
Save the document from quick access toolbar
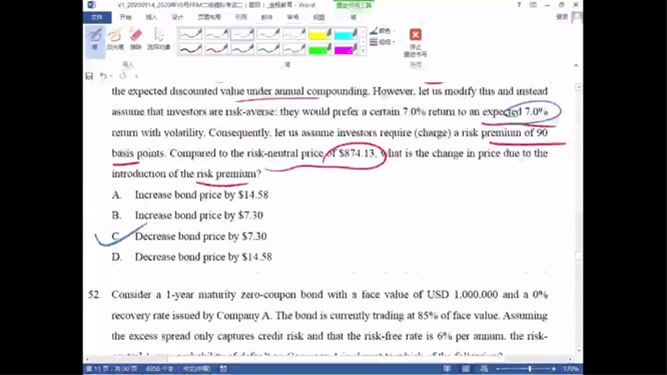point(89,76)
